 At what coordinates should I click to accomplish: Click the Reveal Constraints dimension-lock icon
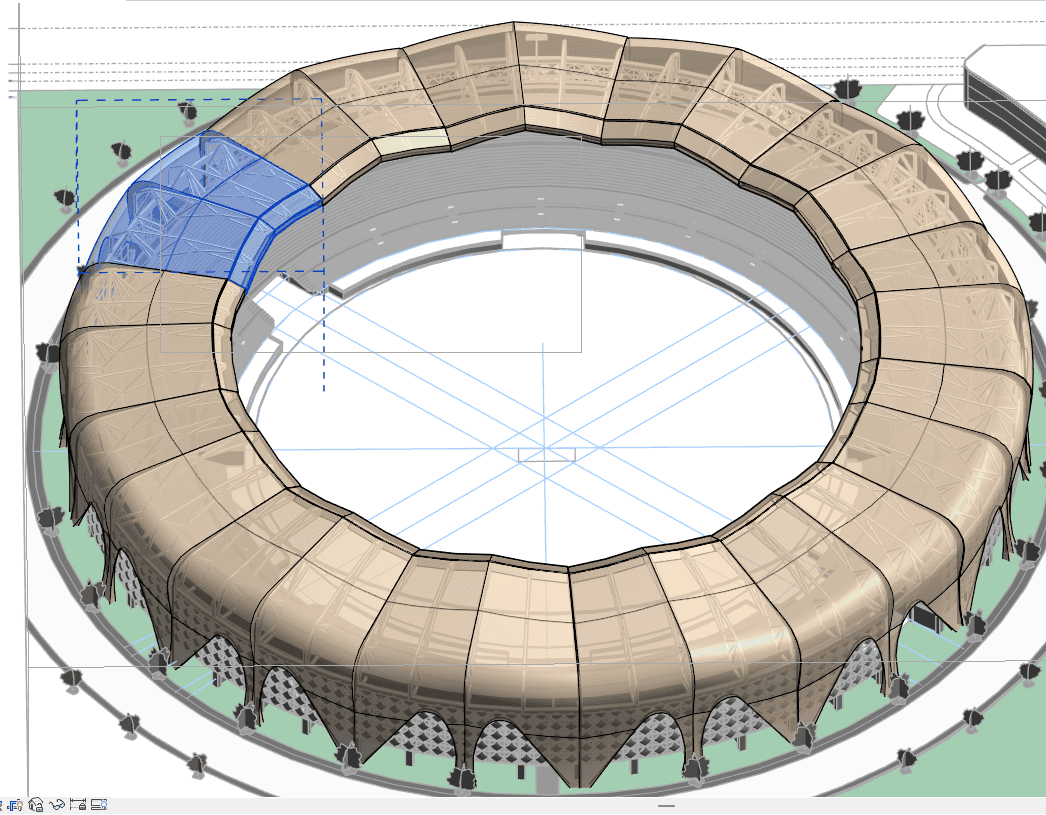tap(78, 804)
